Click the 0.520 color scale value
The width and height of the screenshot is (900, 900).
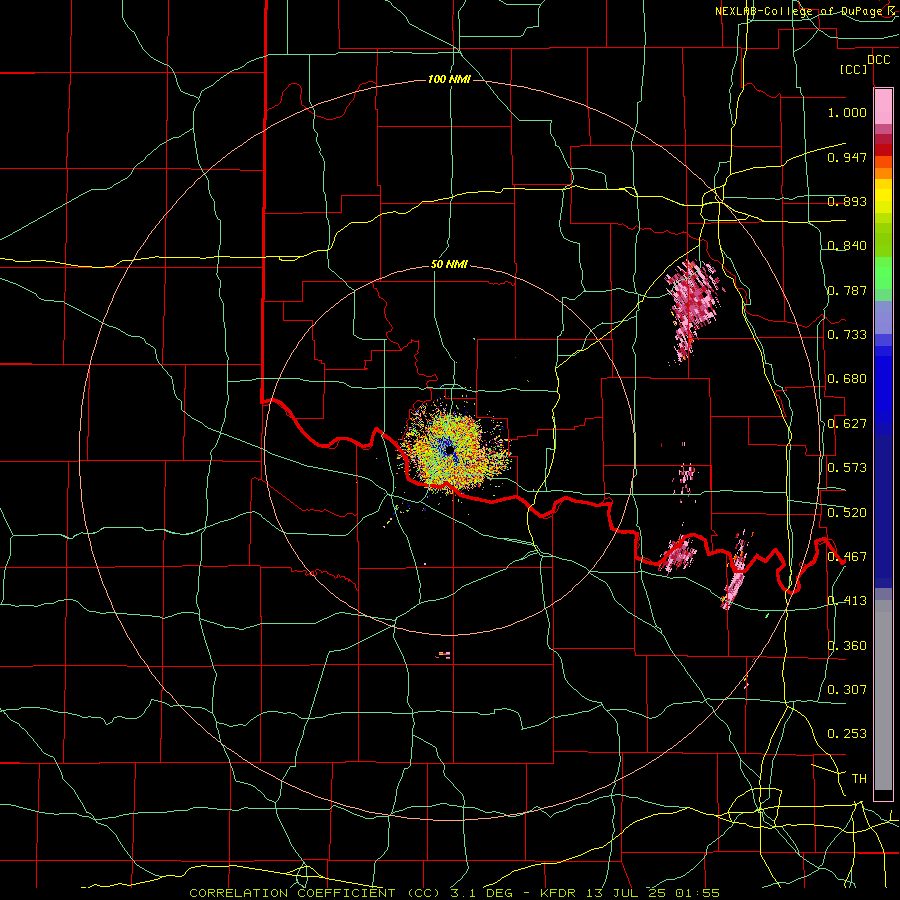(x=847, y=513)
